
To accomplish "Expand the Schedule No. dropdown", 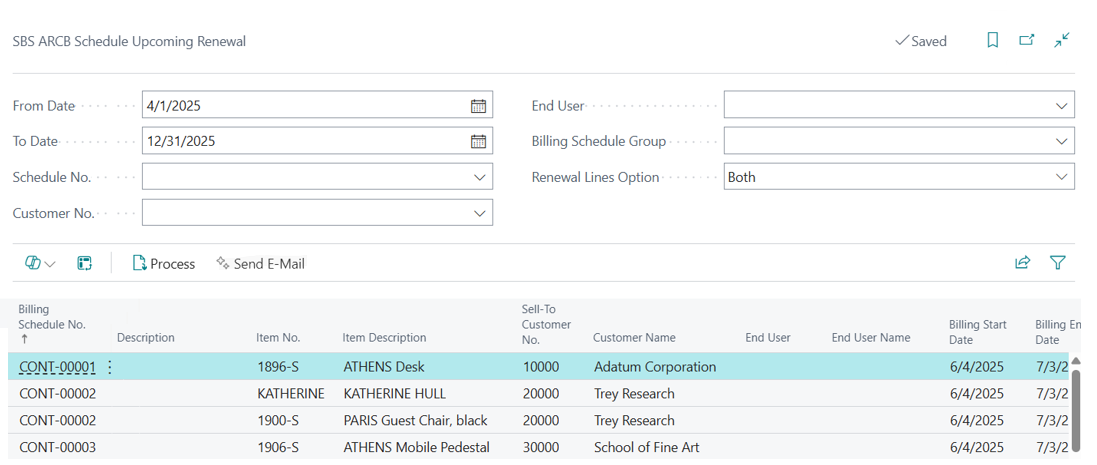I will click(479, 177).
